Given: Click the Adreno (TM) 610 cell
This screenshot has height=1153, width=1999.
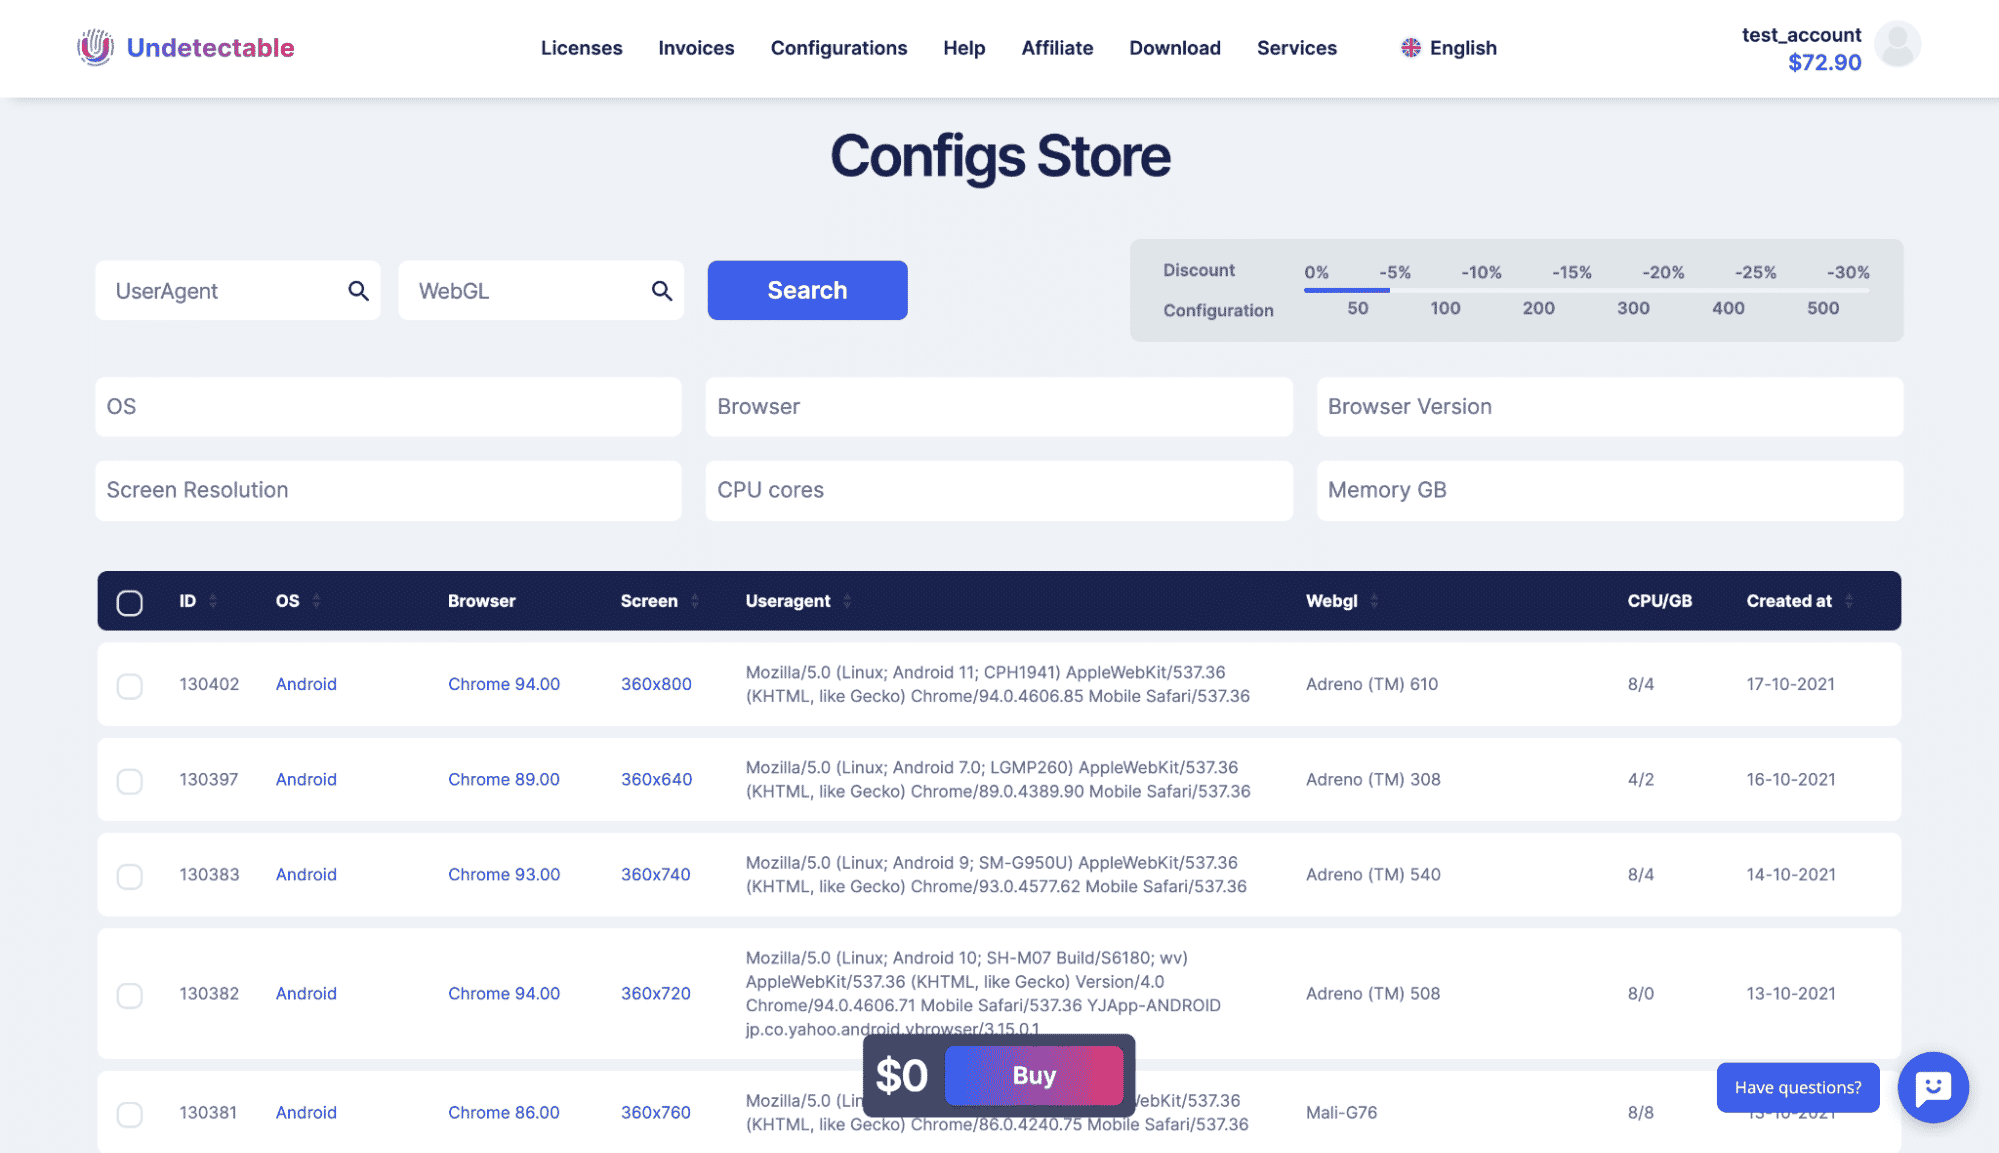Looking at the screenshot, I should coord(1371,684).
